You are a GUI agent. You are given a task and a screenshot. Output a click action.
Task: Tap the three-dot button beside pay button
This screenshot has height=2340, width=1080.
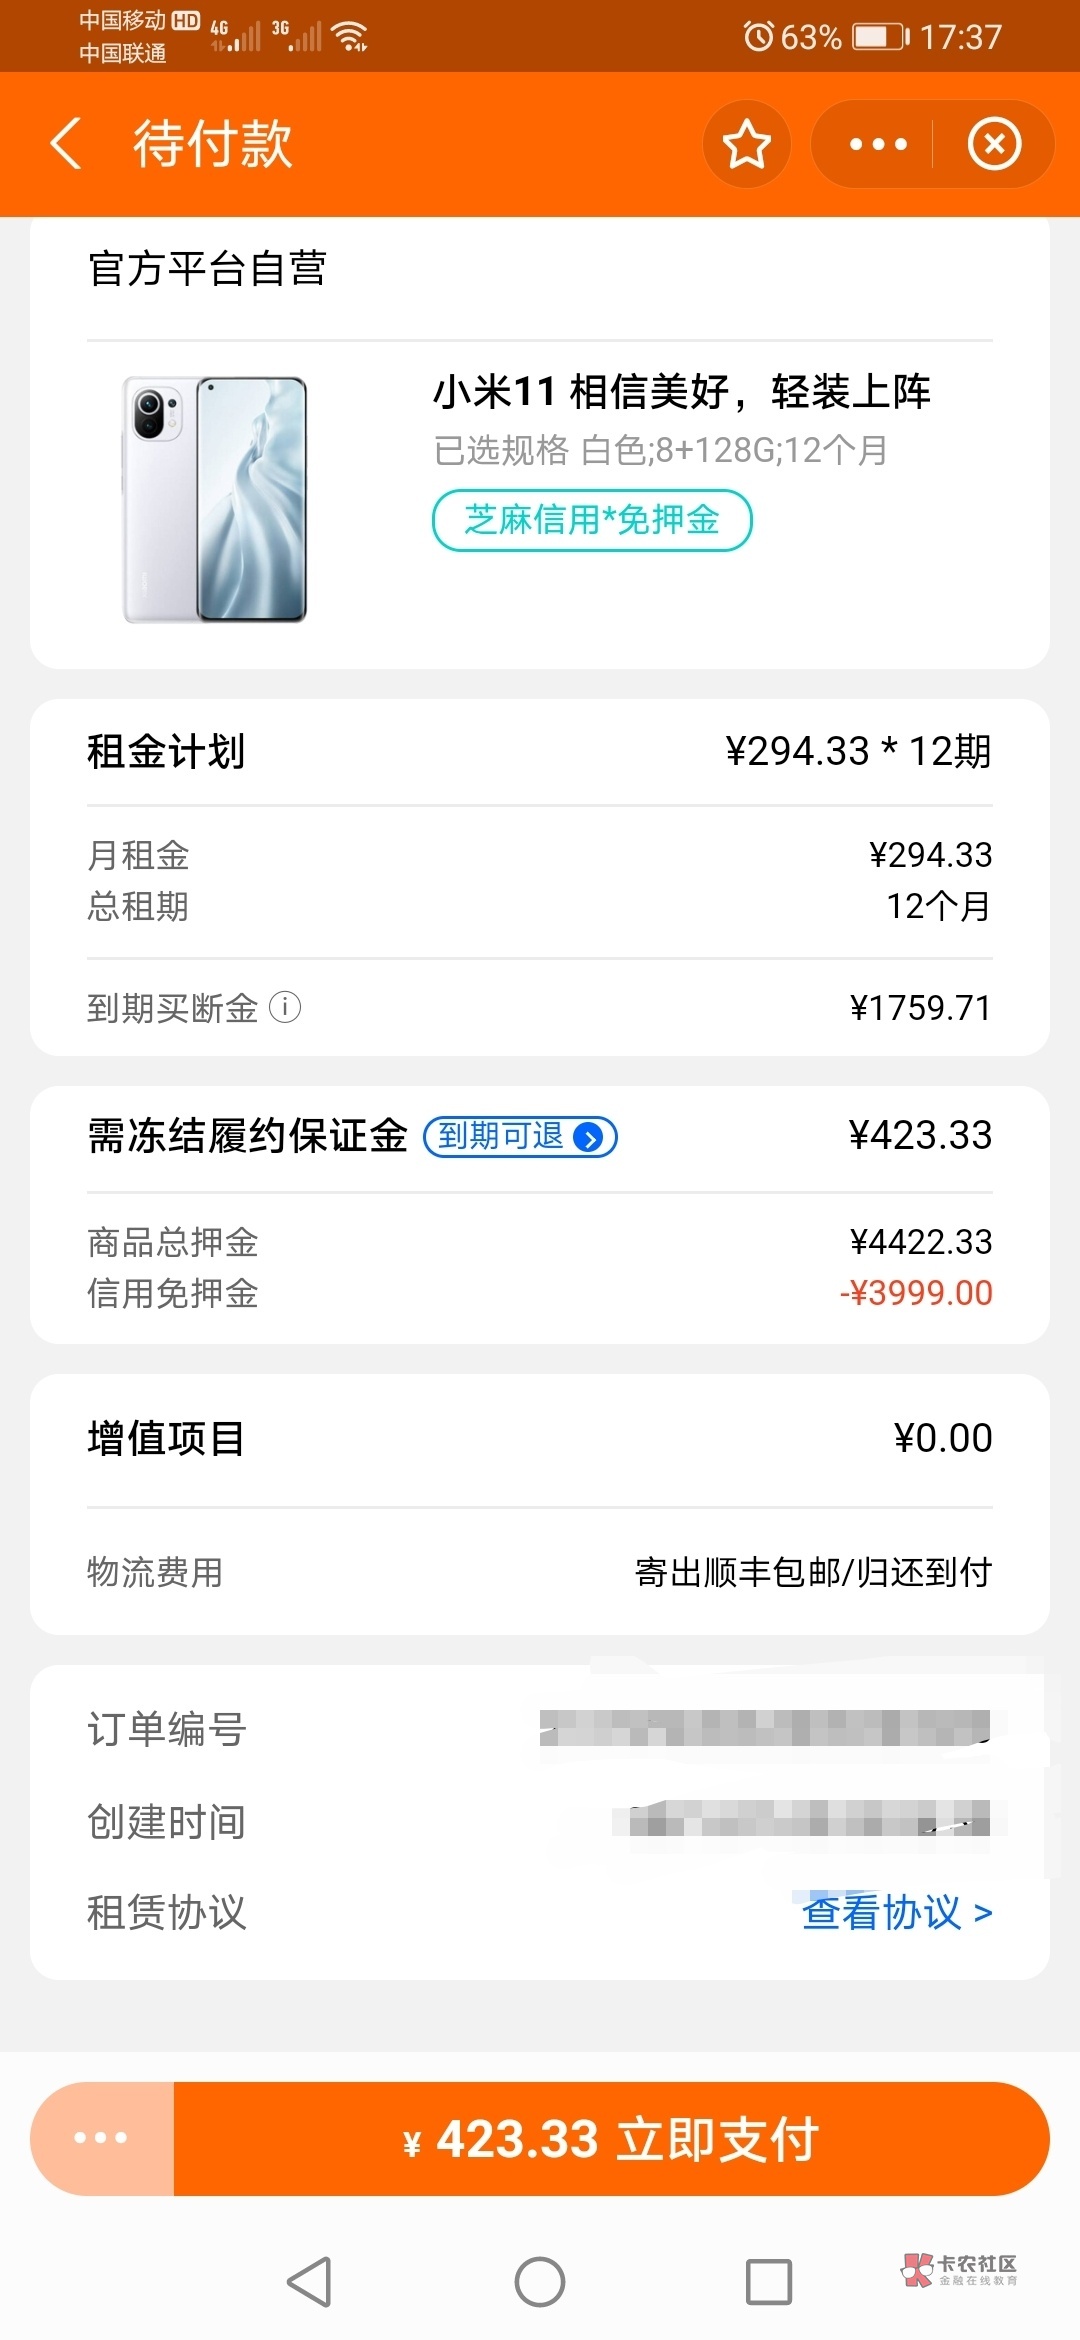coord(101,2138)
